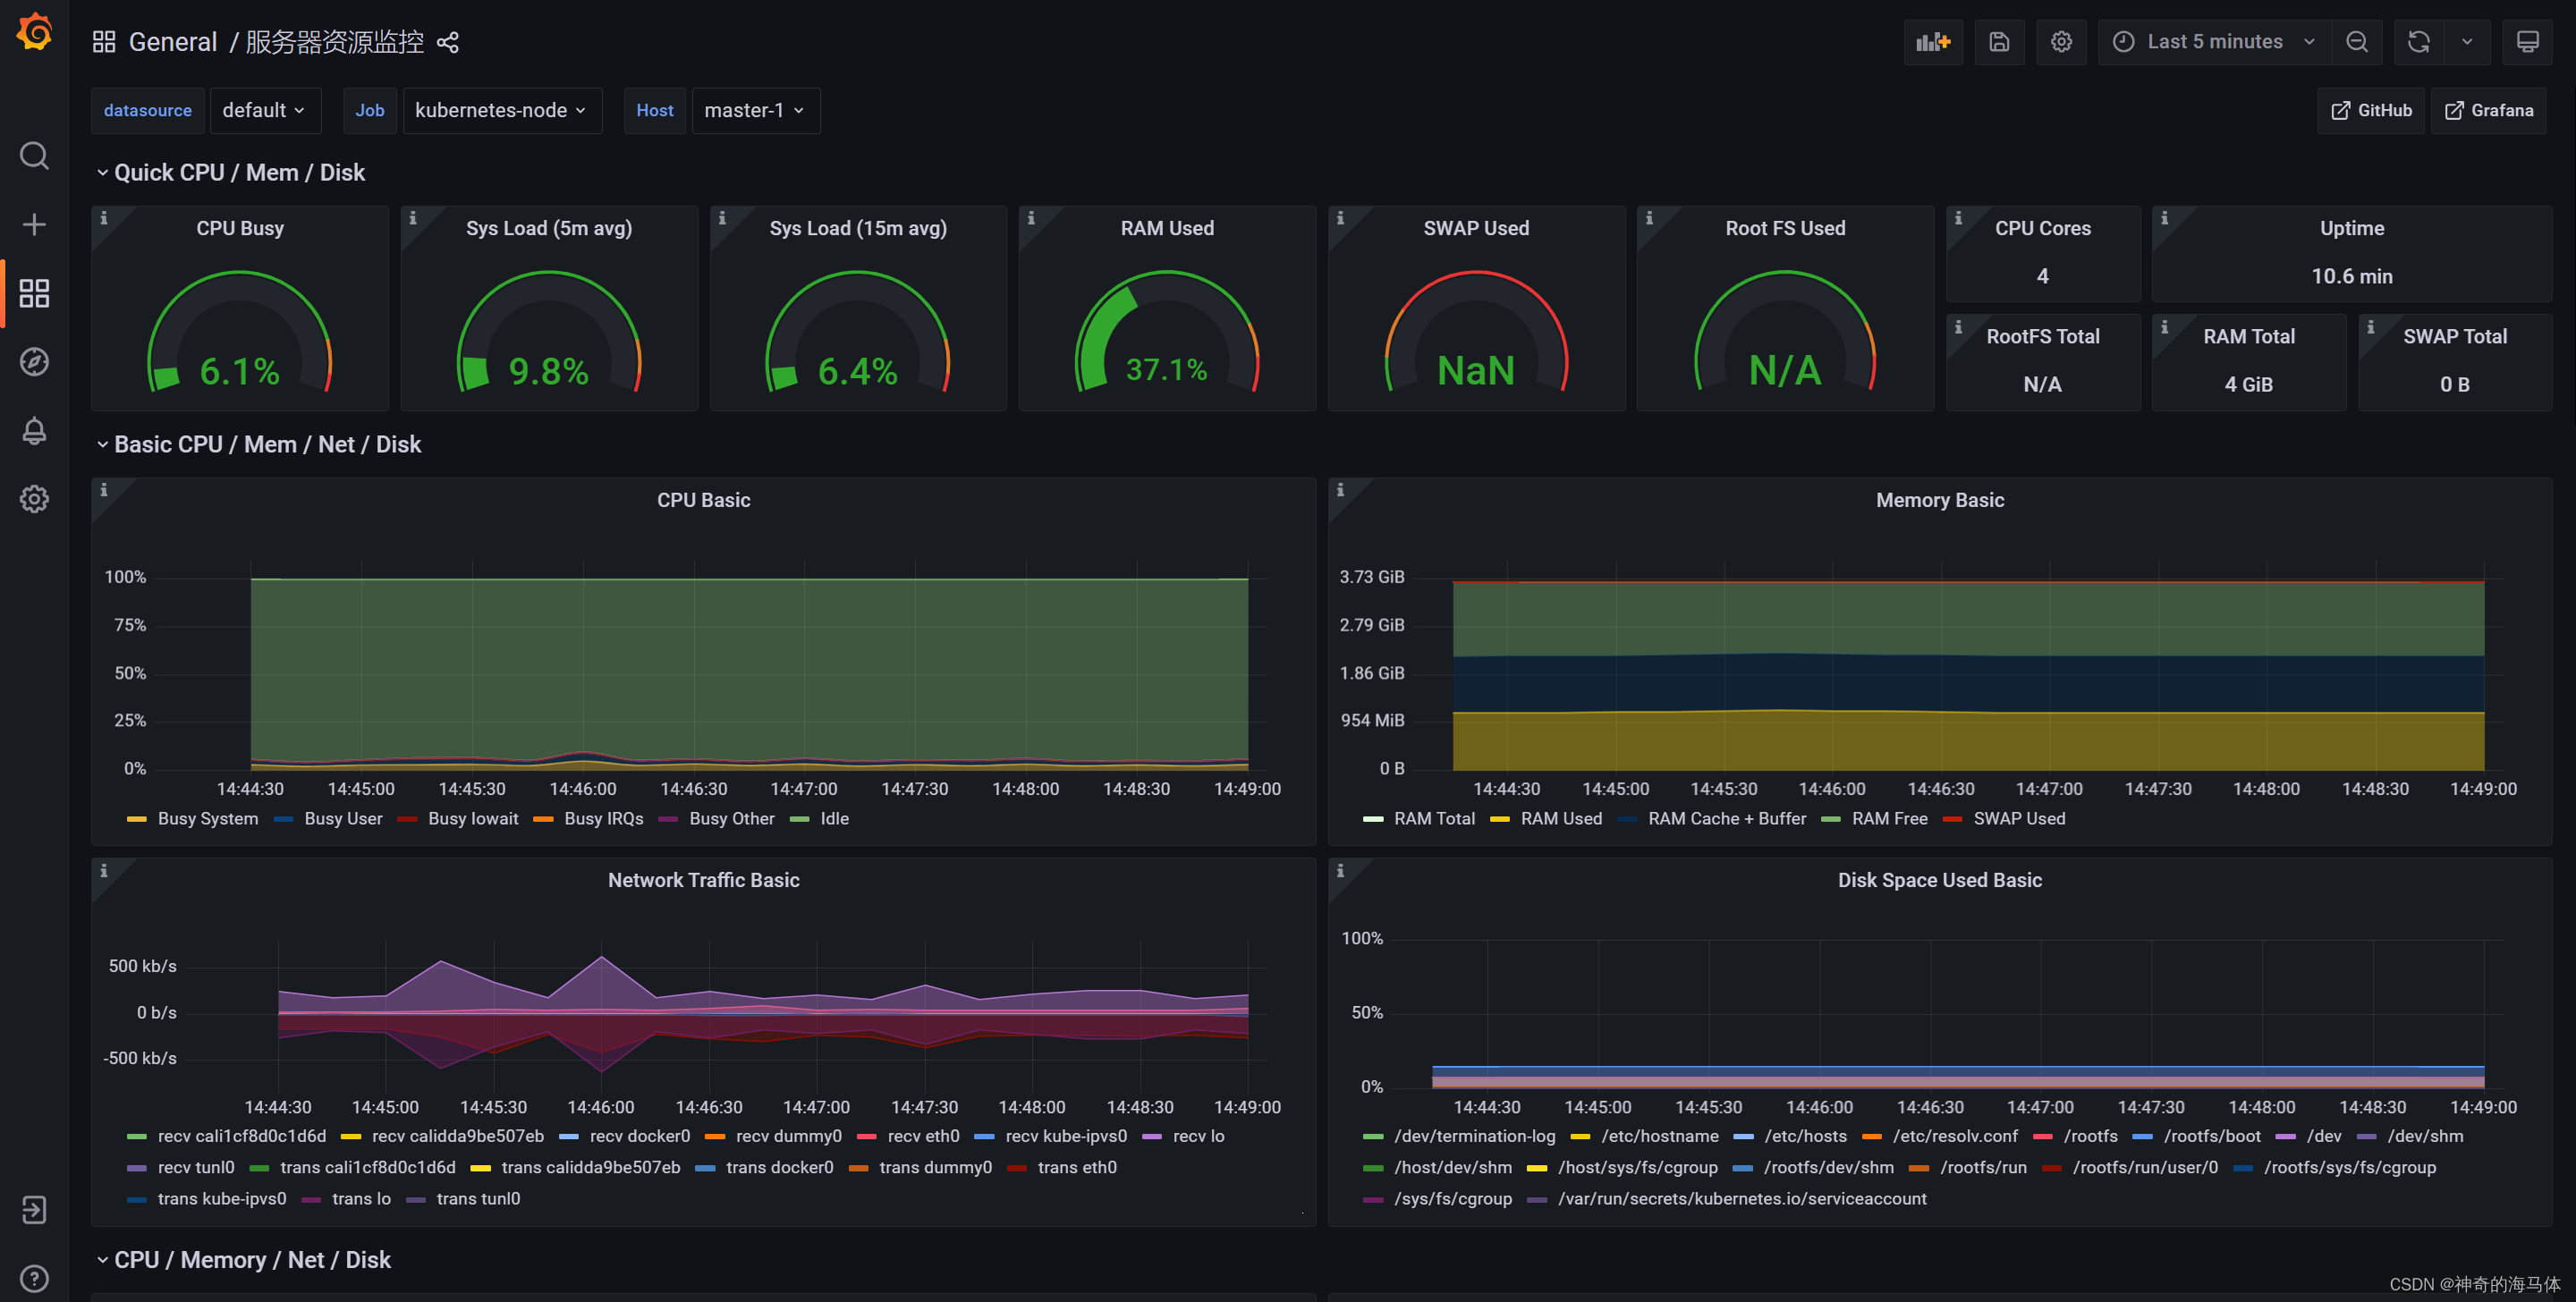Show info for Uptime panel
Screen dimensions: 2576x1302
[x=2164, y=218]
